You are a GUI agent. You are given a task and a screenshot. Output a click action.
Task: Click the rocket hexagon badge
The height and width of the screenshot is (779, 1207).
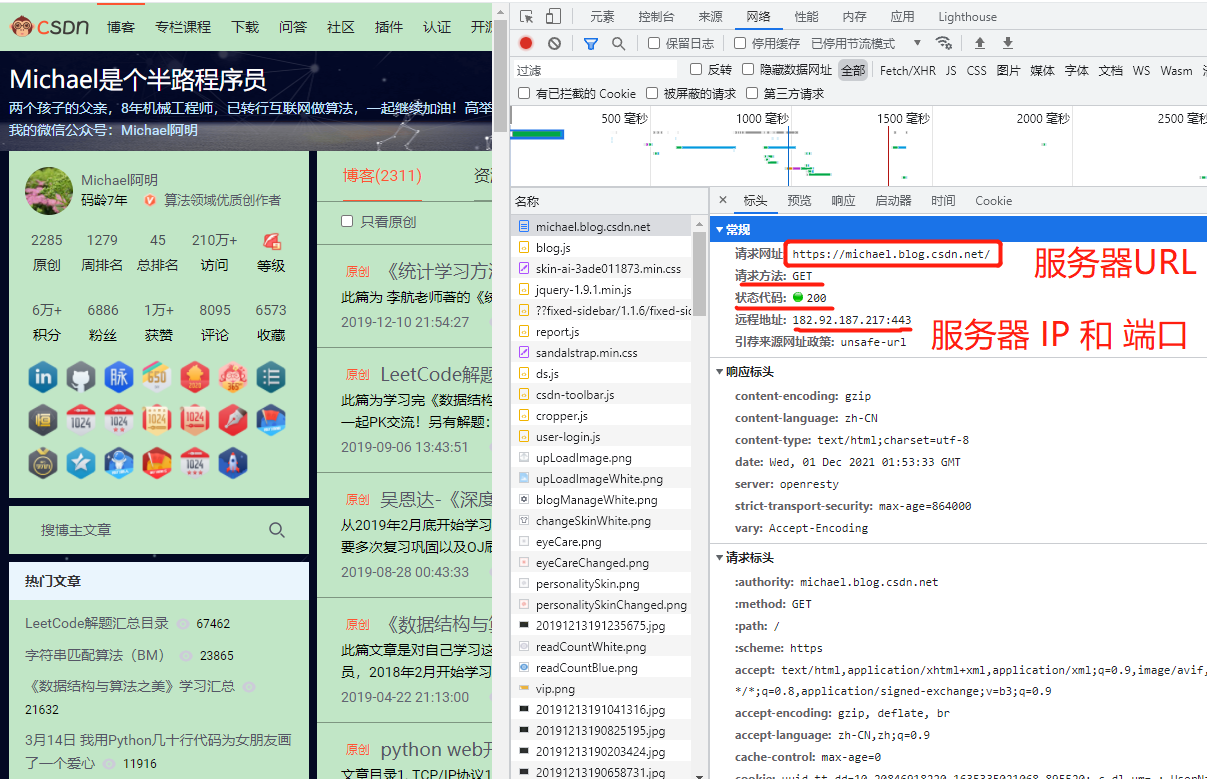(x=233, y=463)
